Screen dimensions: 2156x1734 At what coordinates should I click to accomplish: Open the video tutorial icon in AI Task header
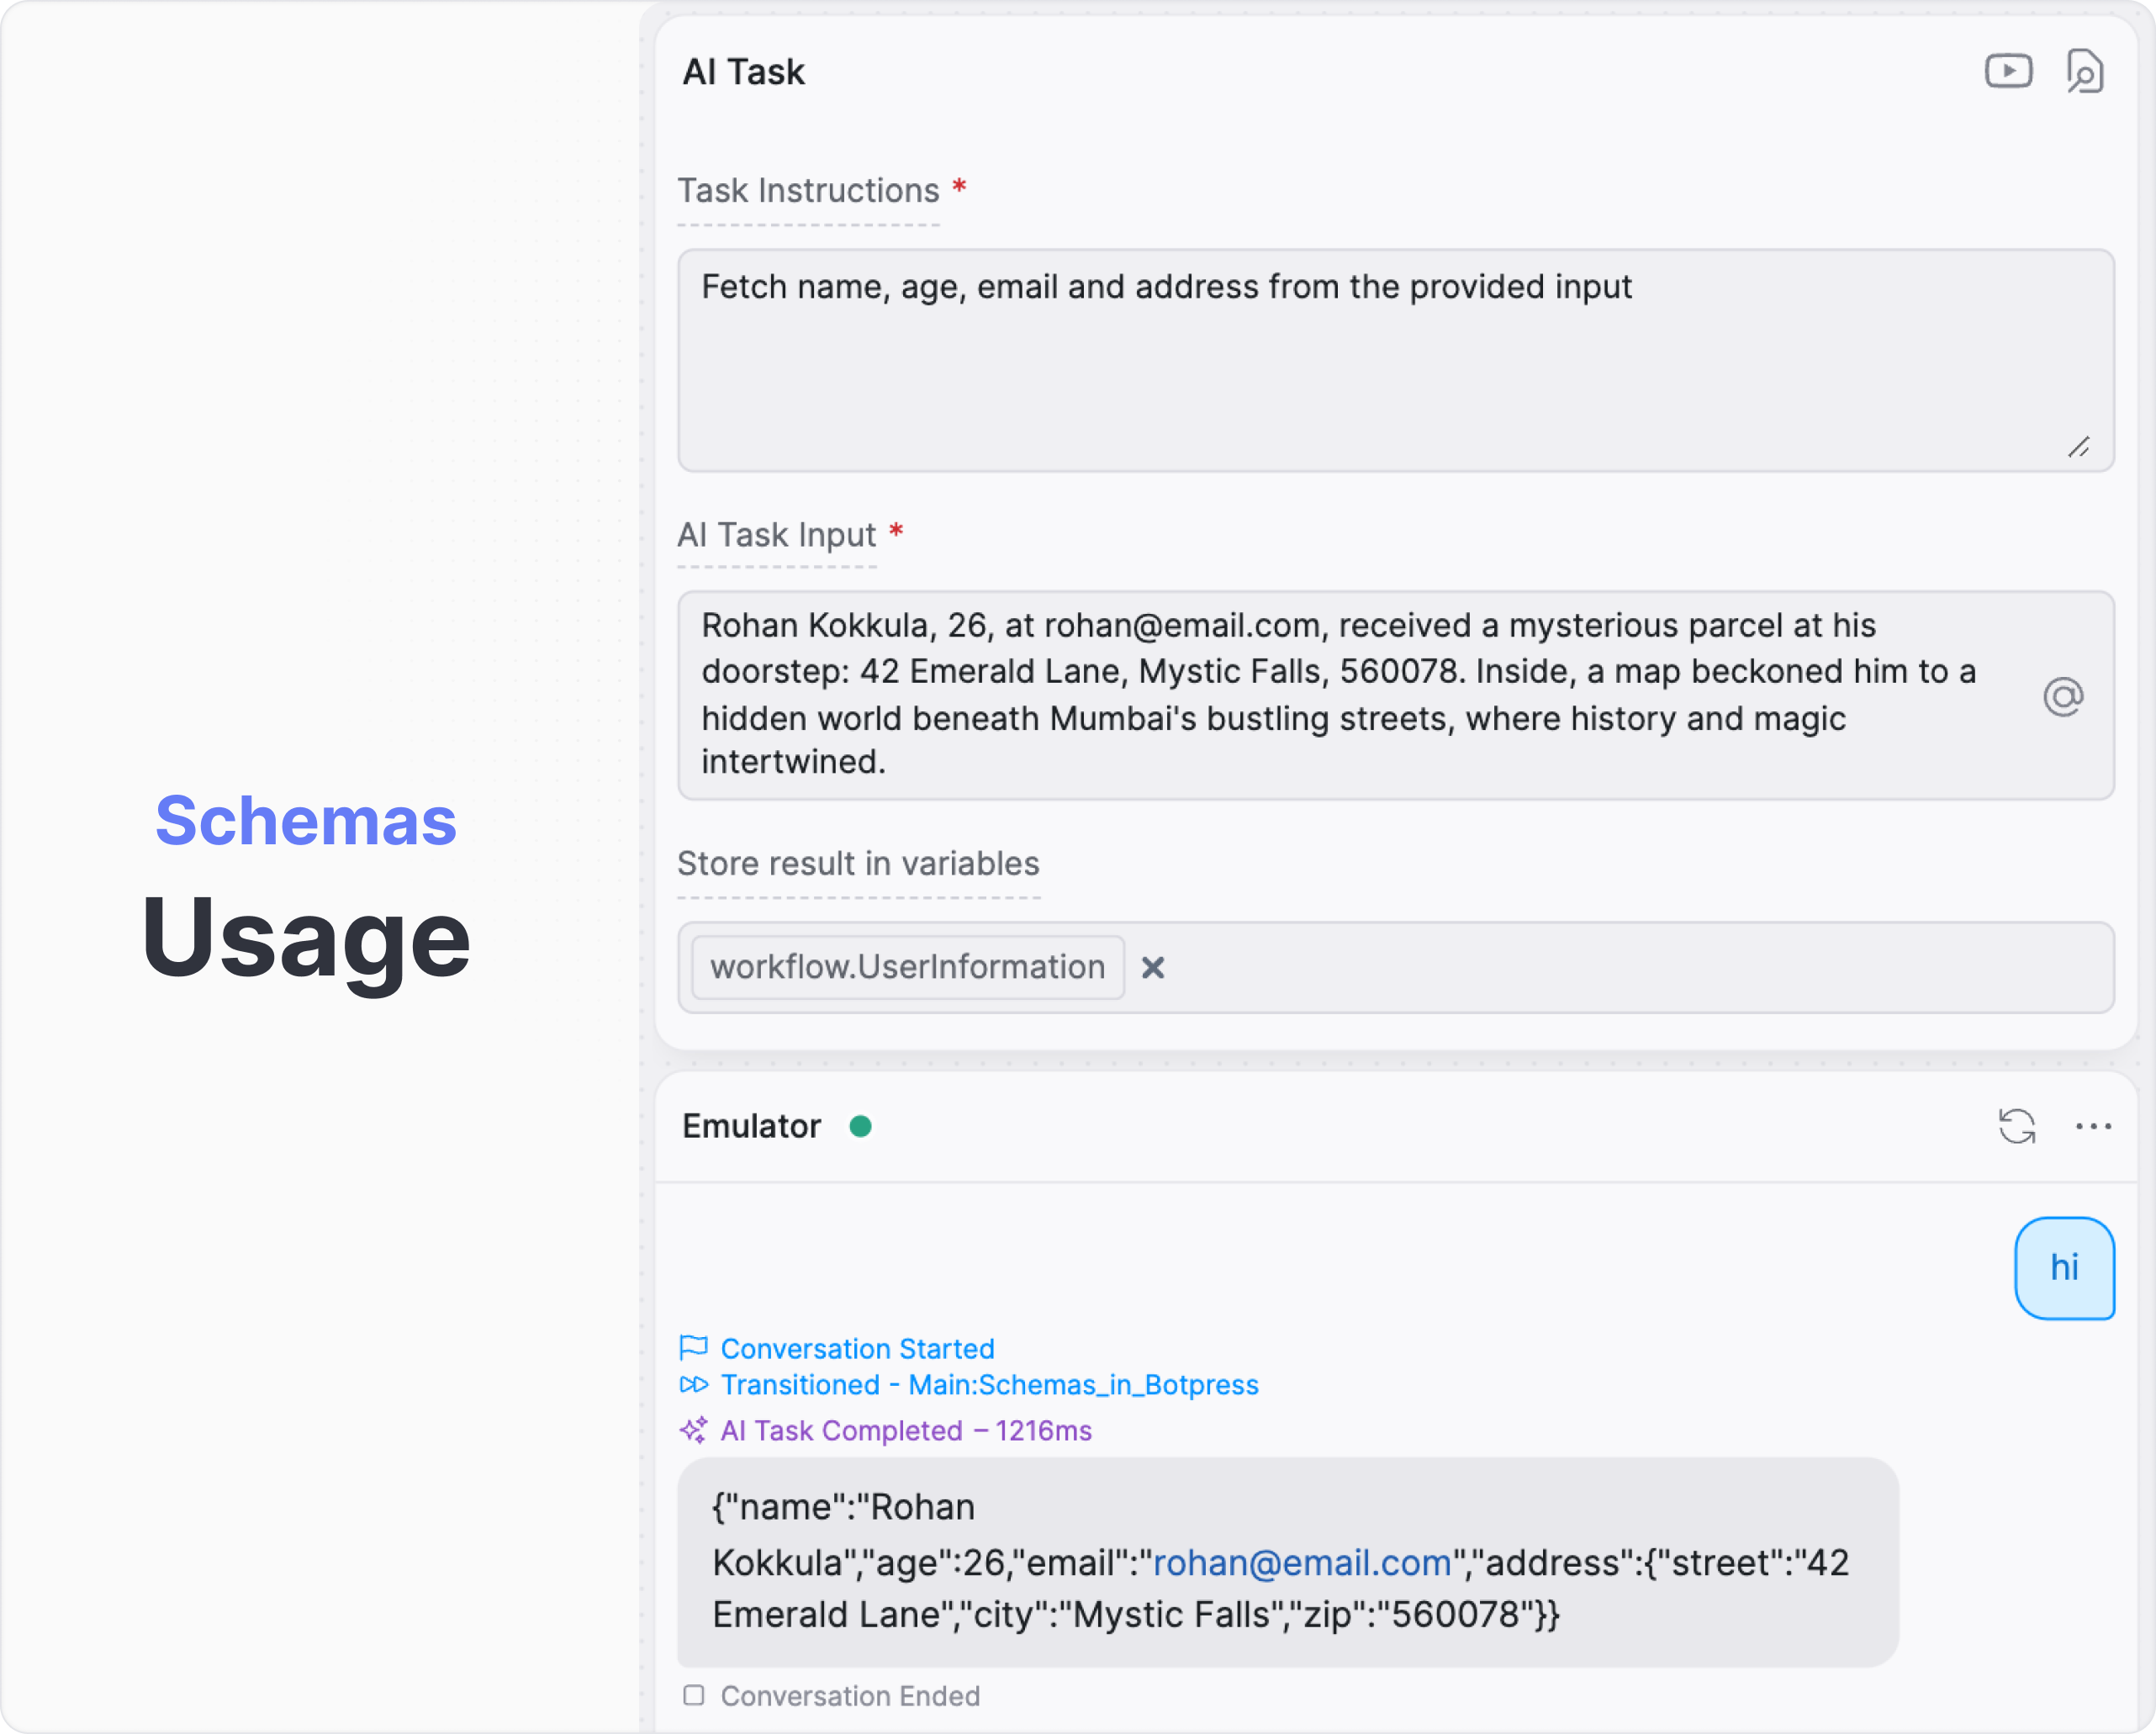2008,71
